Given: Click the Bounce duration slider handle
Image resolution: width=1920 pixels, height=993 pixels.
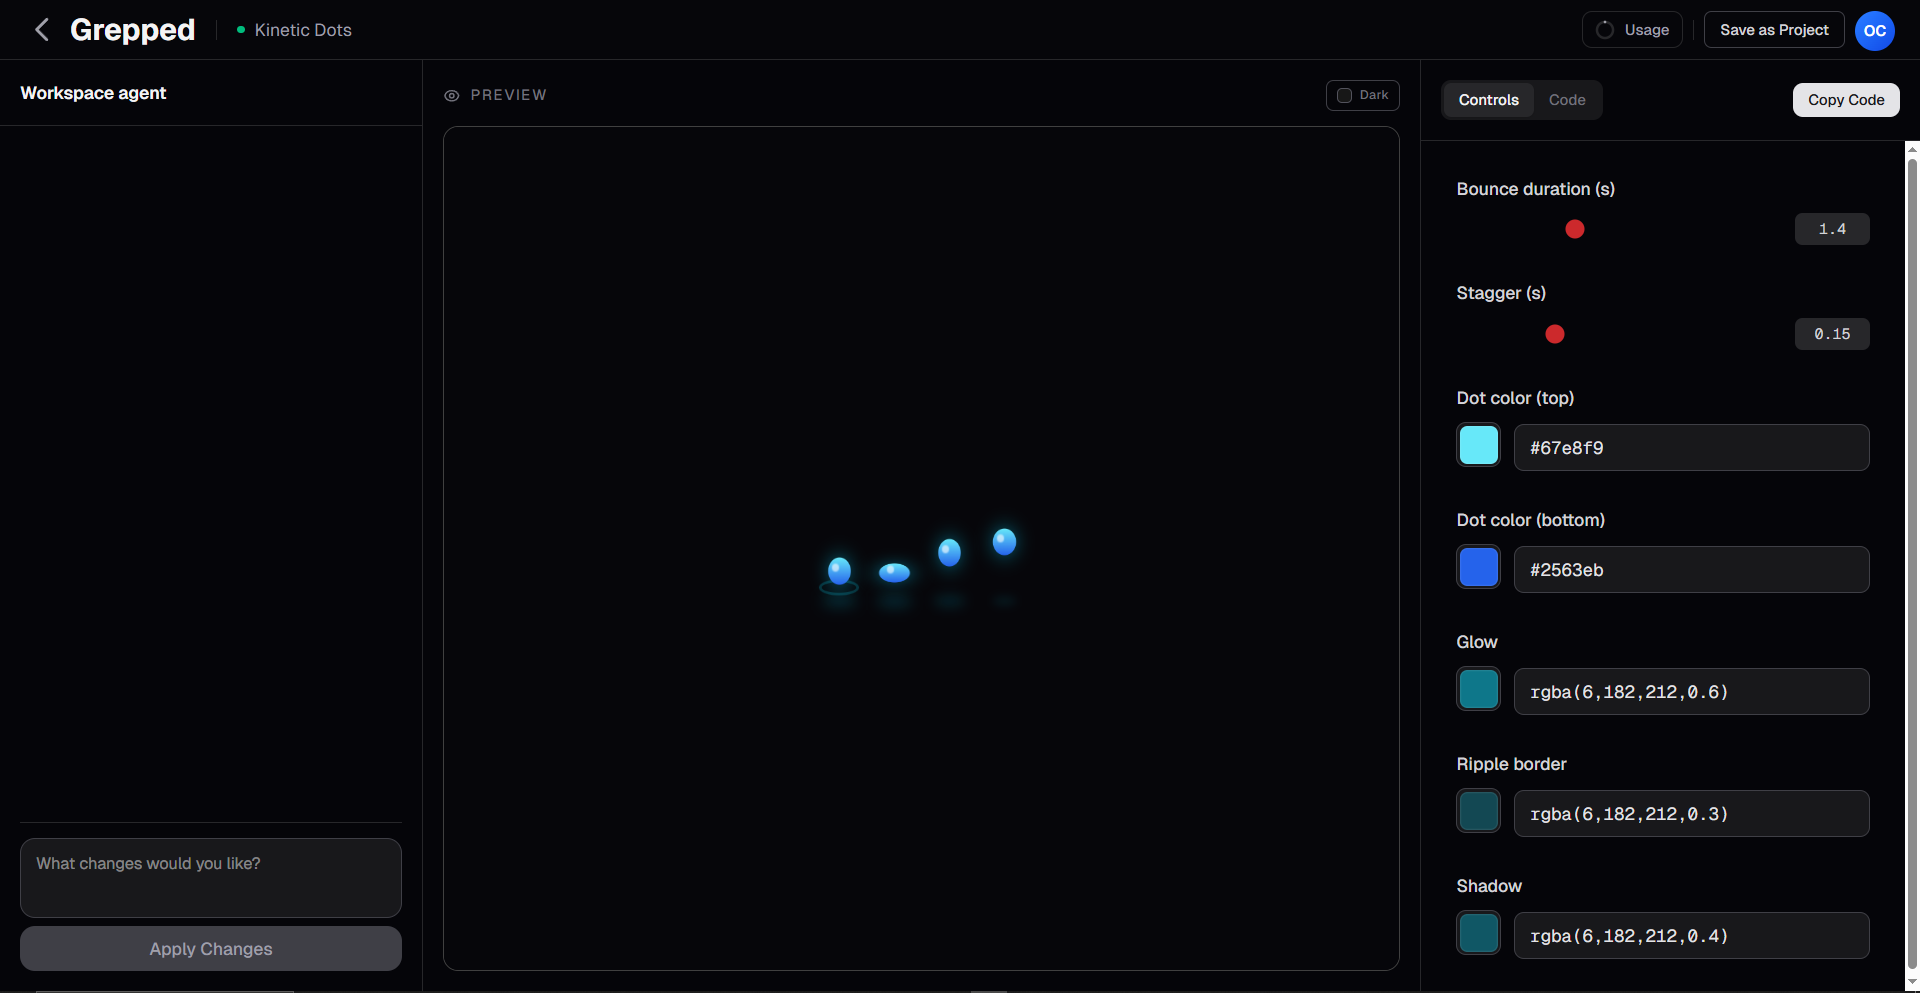Looking at the screenshot, I should [1575, 229].
